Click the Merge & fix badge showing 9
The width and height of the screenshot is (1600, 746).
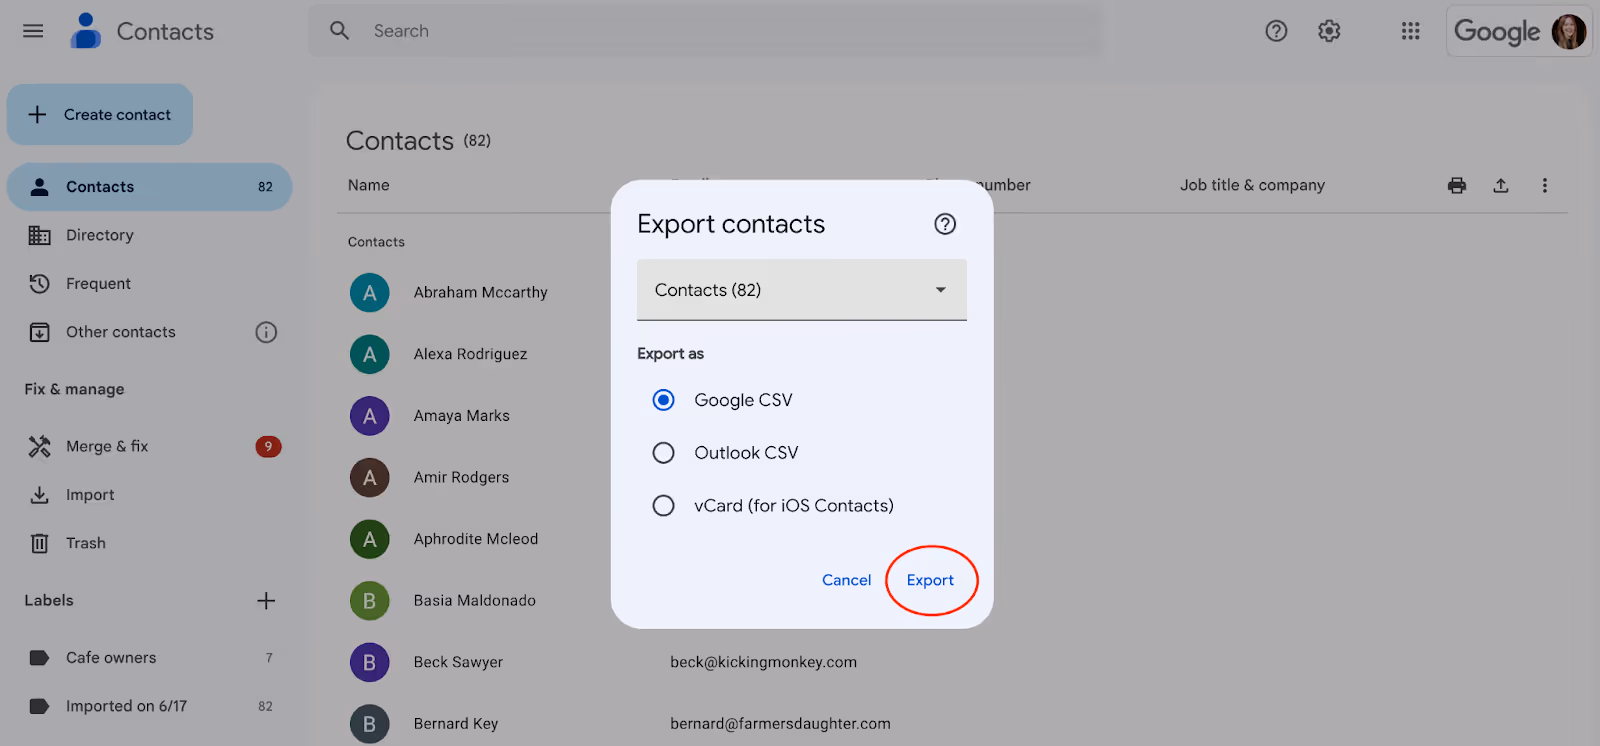pos(268,446)
